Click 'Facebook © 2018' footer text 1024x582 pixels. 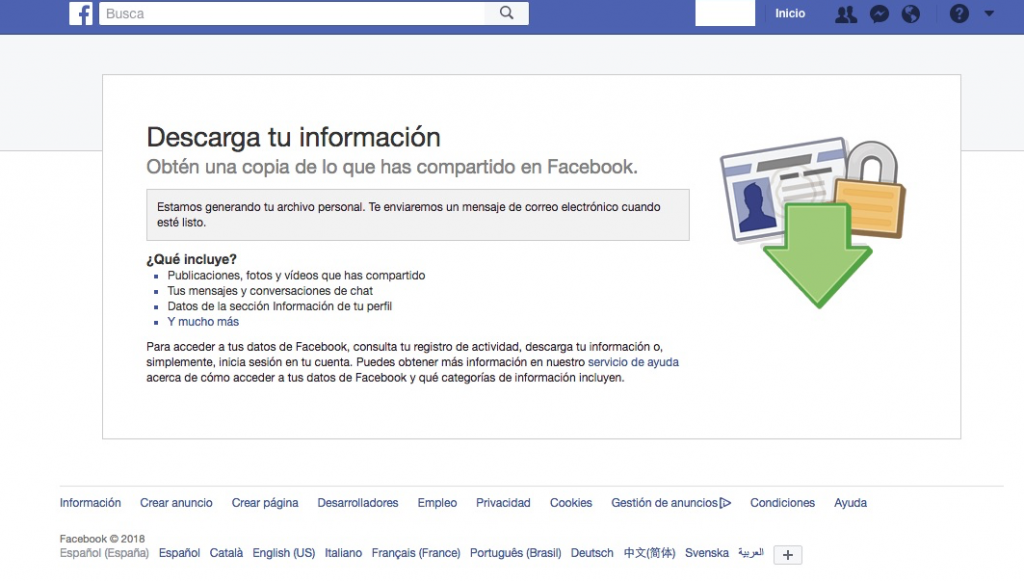coord(102,539)
